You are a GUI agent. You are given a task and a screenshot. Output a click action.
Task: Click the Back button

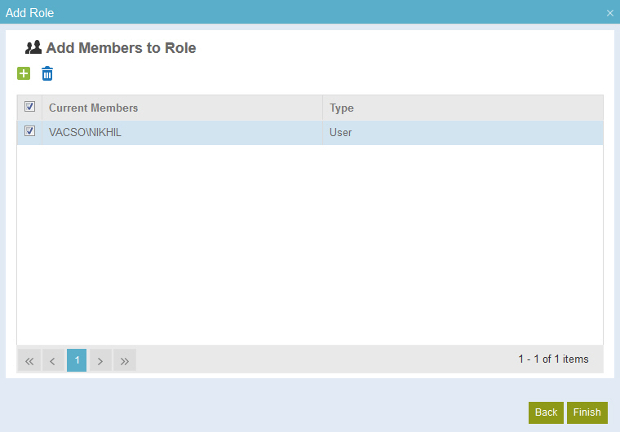pyautogui.click(x=546, y=413)
